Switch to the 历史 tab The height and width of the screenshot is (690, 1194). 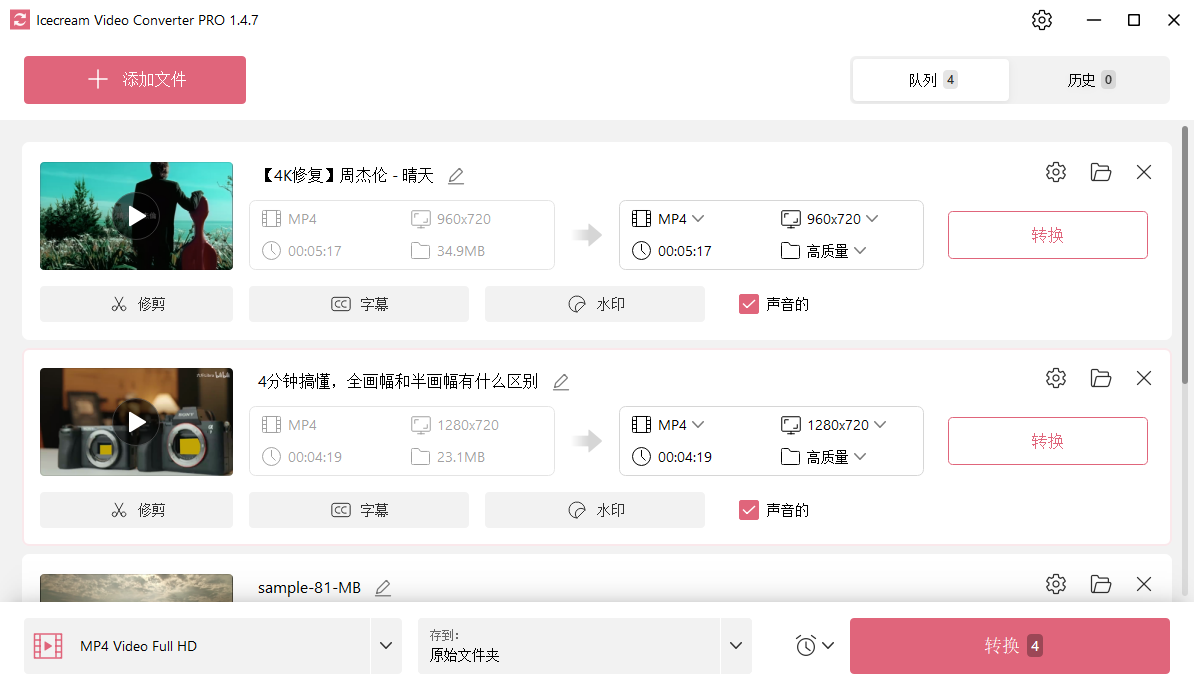(1090, 80)
